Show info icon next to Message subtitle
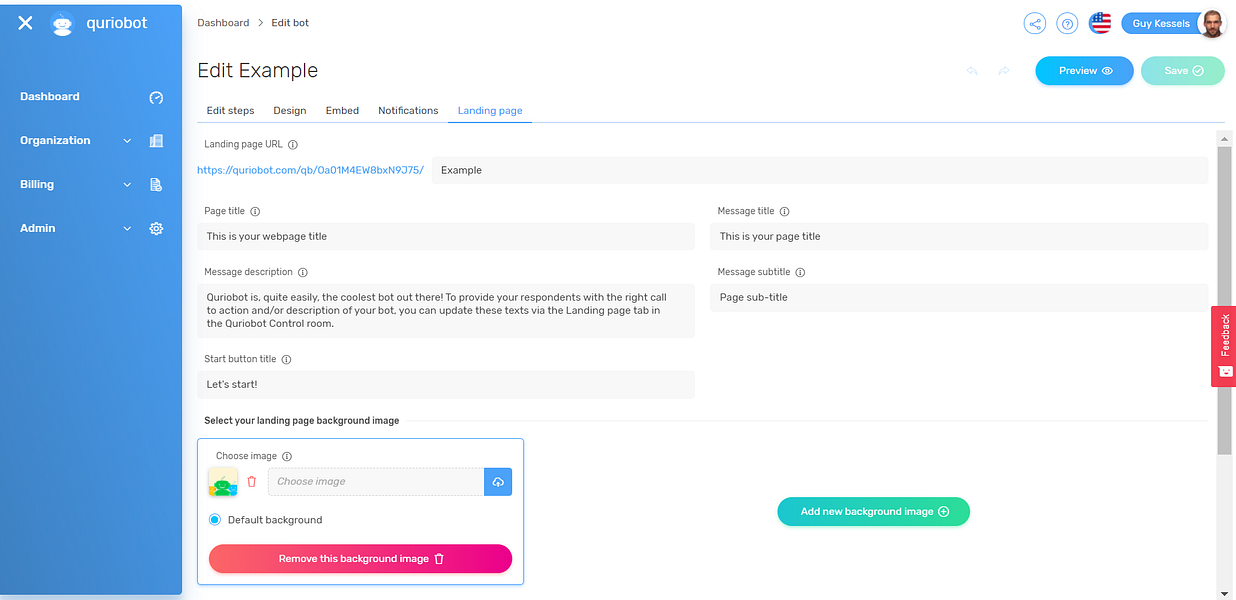 click(x=800, y=272)
